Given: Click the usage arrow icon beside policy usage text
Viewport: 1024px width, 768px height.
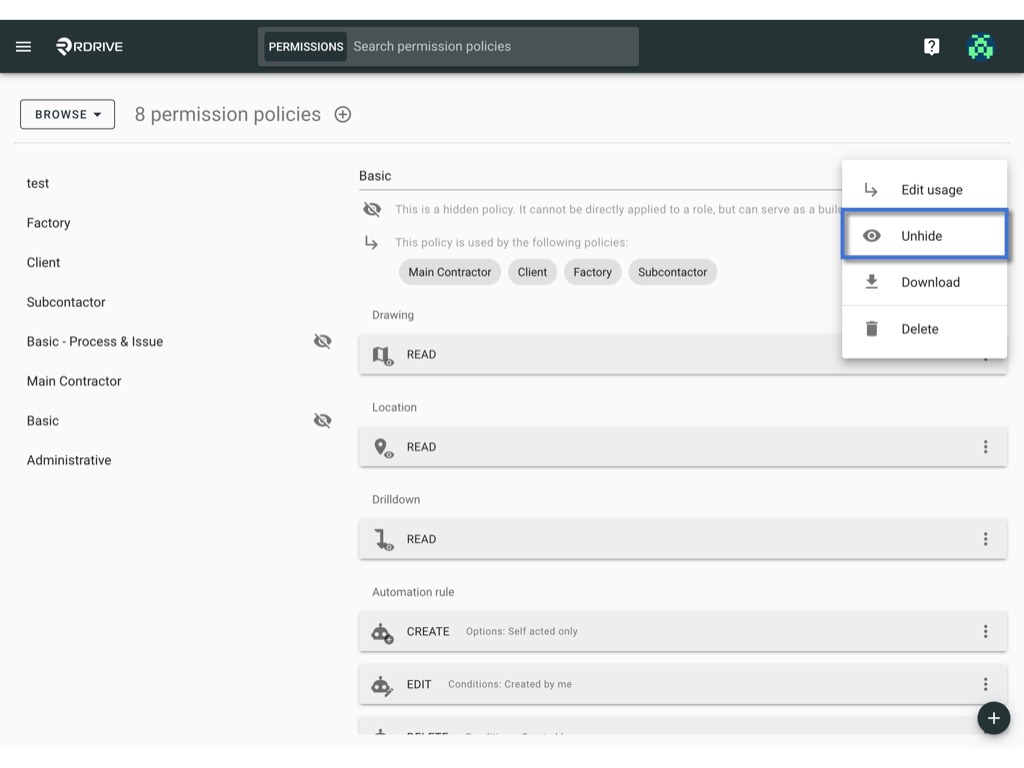Looking at the screenshot, I should (372, 242).
